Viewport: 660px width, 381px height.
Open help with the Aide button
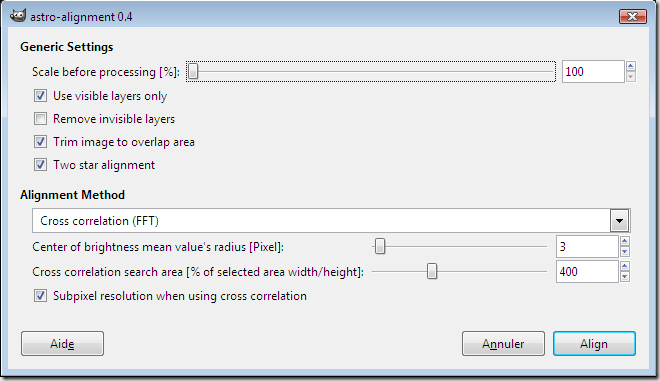point(62,344)
